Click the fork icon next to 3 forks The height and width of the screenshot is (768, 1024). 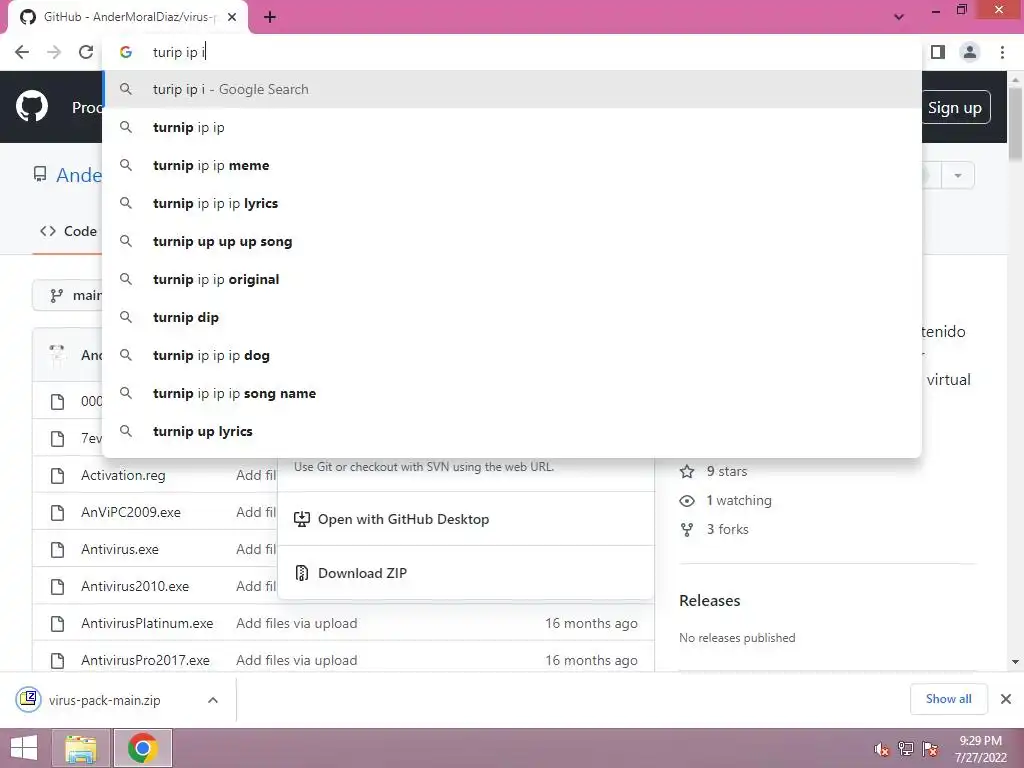point(687,530)
